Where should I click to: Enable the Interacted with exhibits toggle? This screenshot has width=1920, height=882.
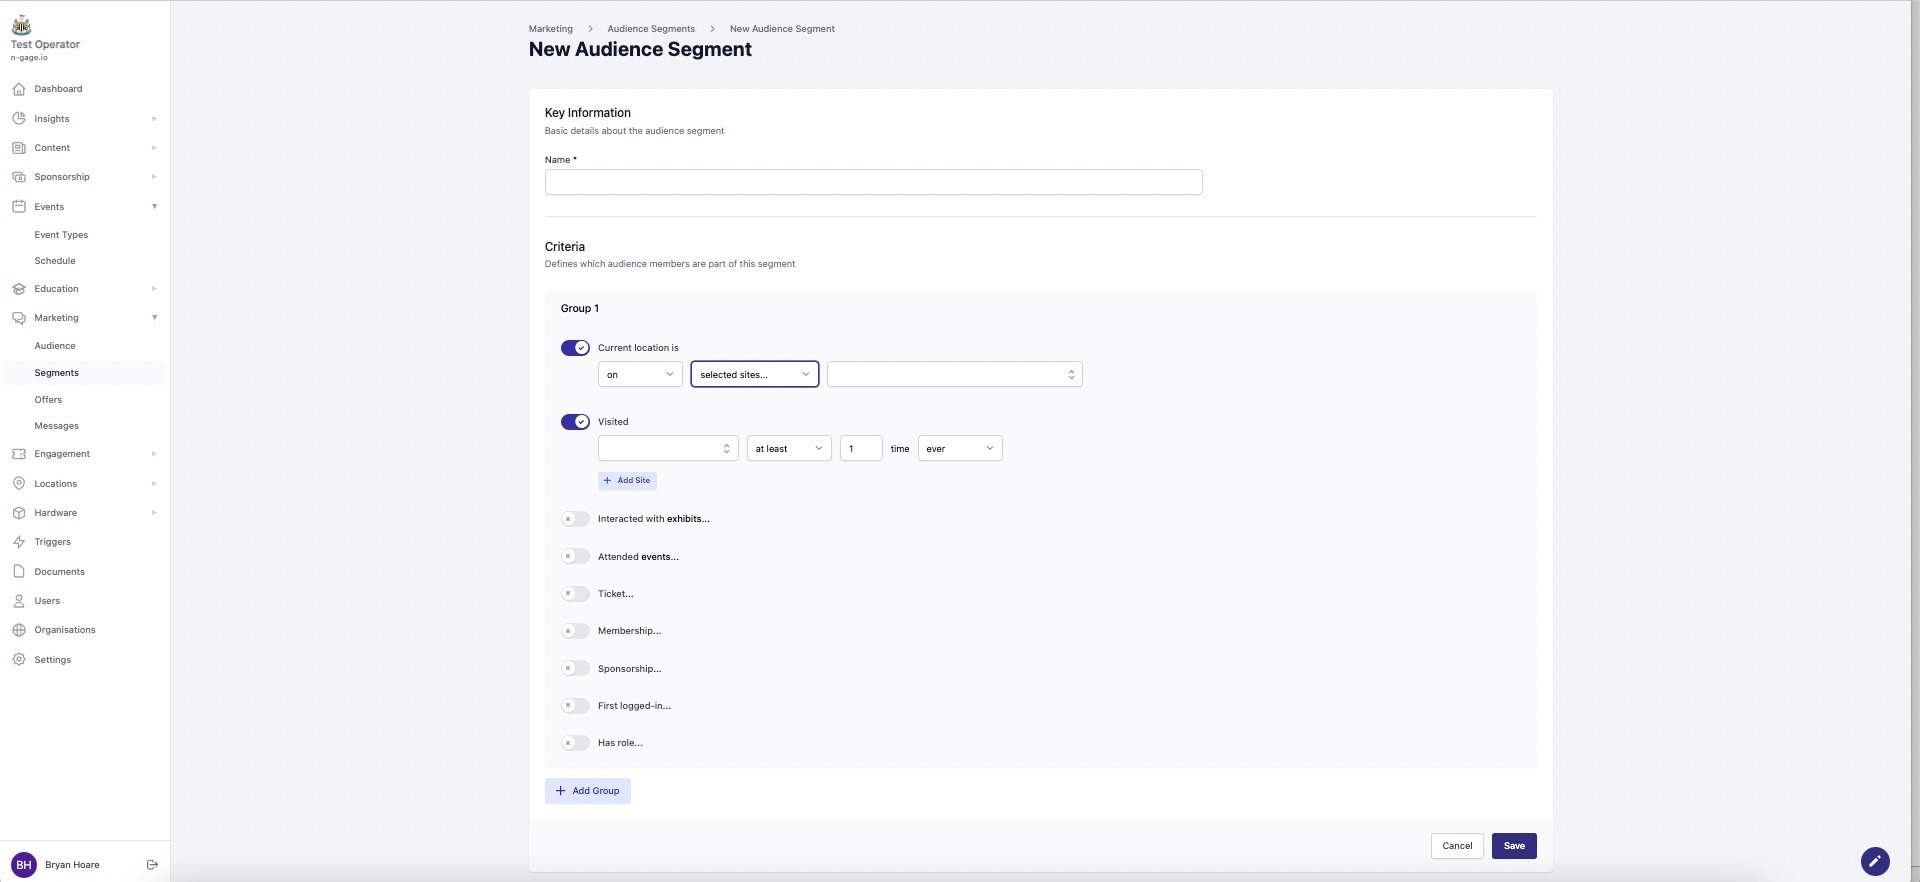[575, 519]
